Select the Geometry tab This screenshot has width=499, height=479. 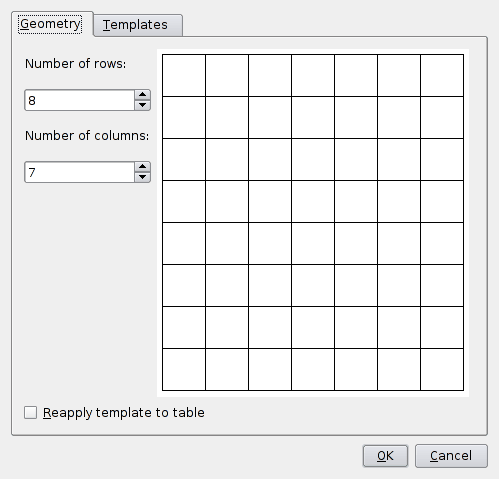50,24
